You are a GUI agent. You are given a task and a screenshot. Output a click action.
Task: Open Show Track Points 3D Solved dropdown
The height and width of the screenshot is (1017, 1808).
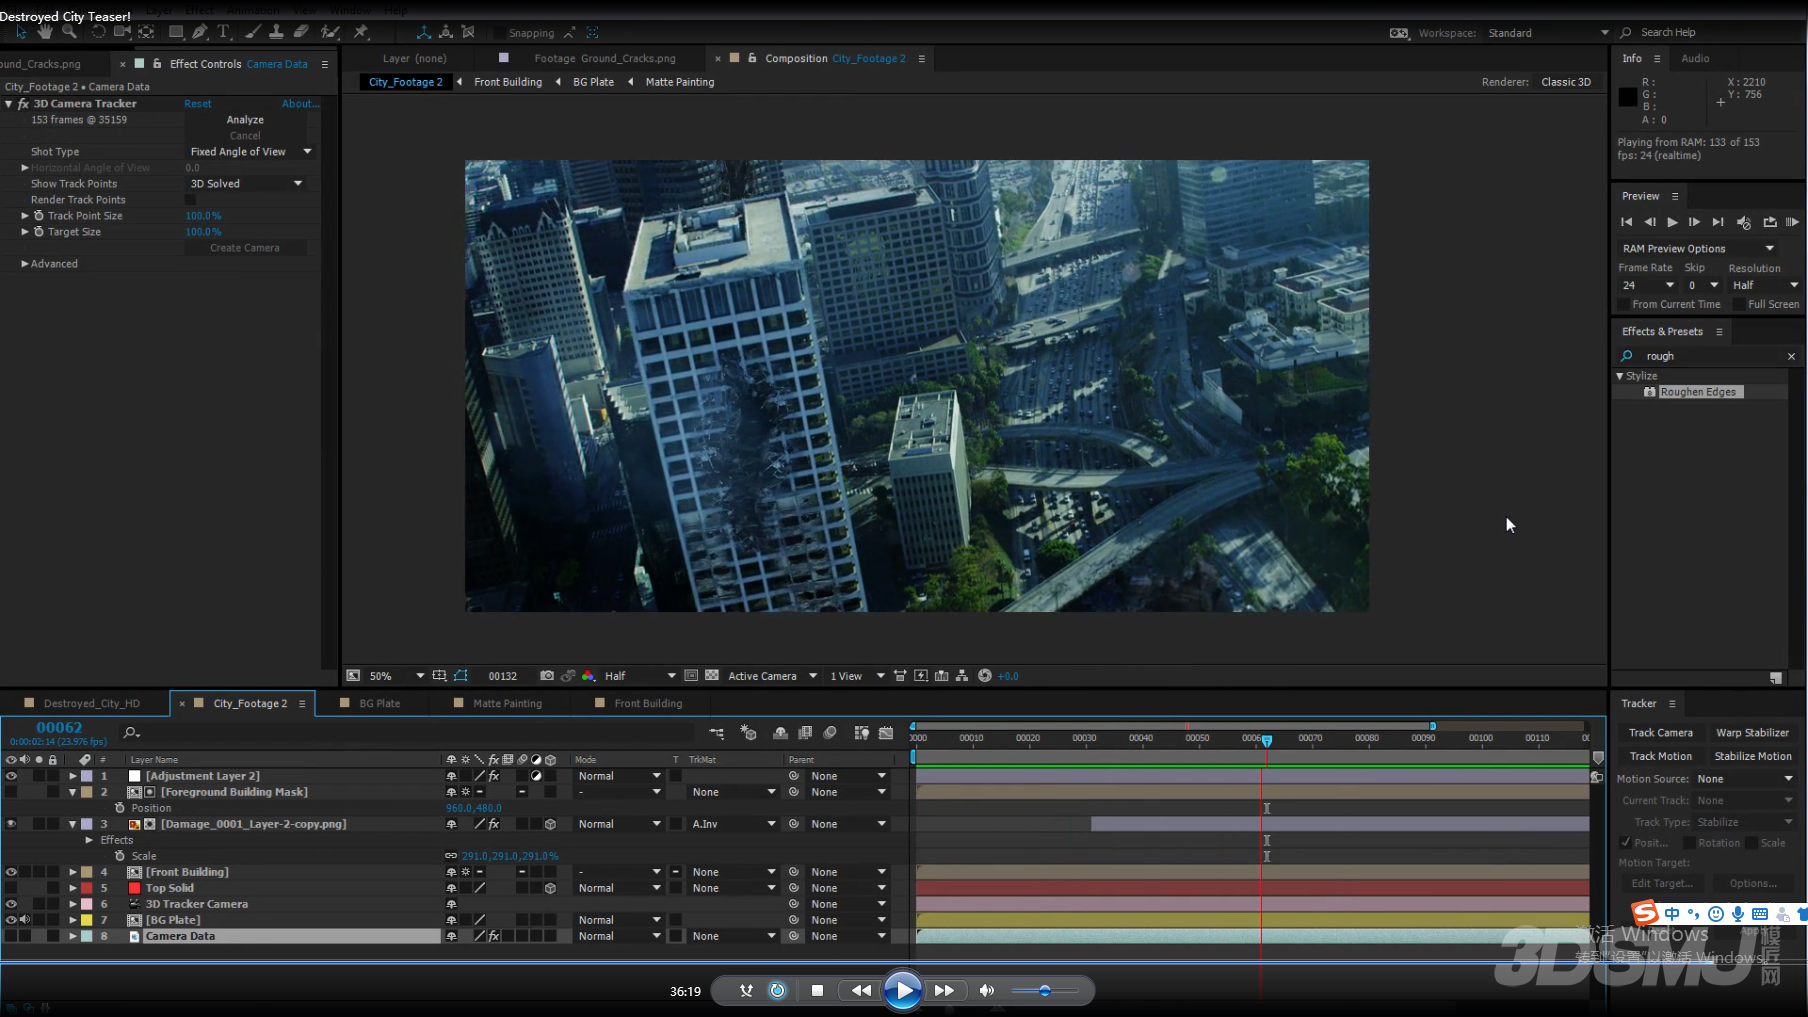point(246,184)
